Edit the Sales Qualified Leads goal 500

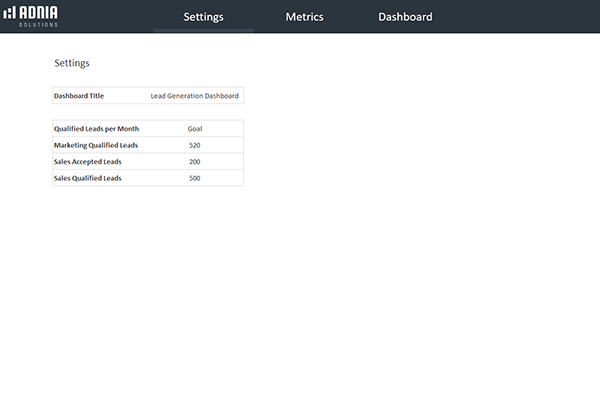point(194,178)
